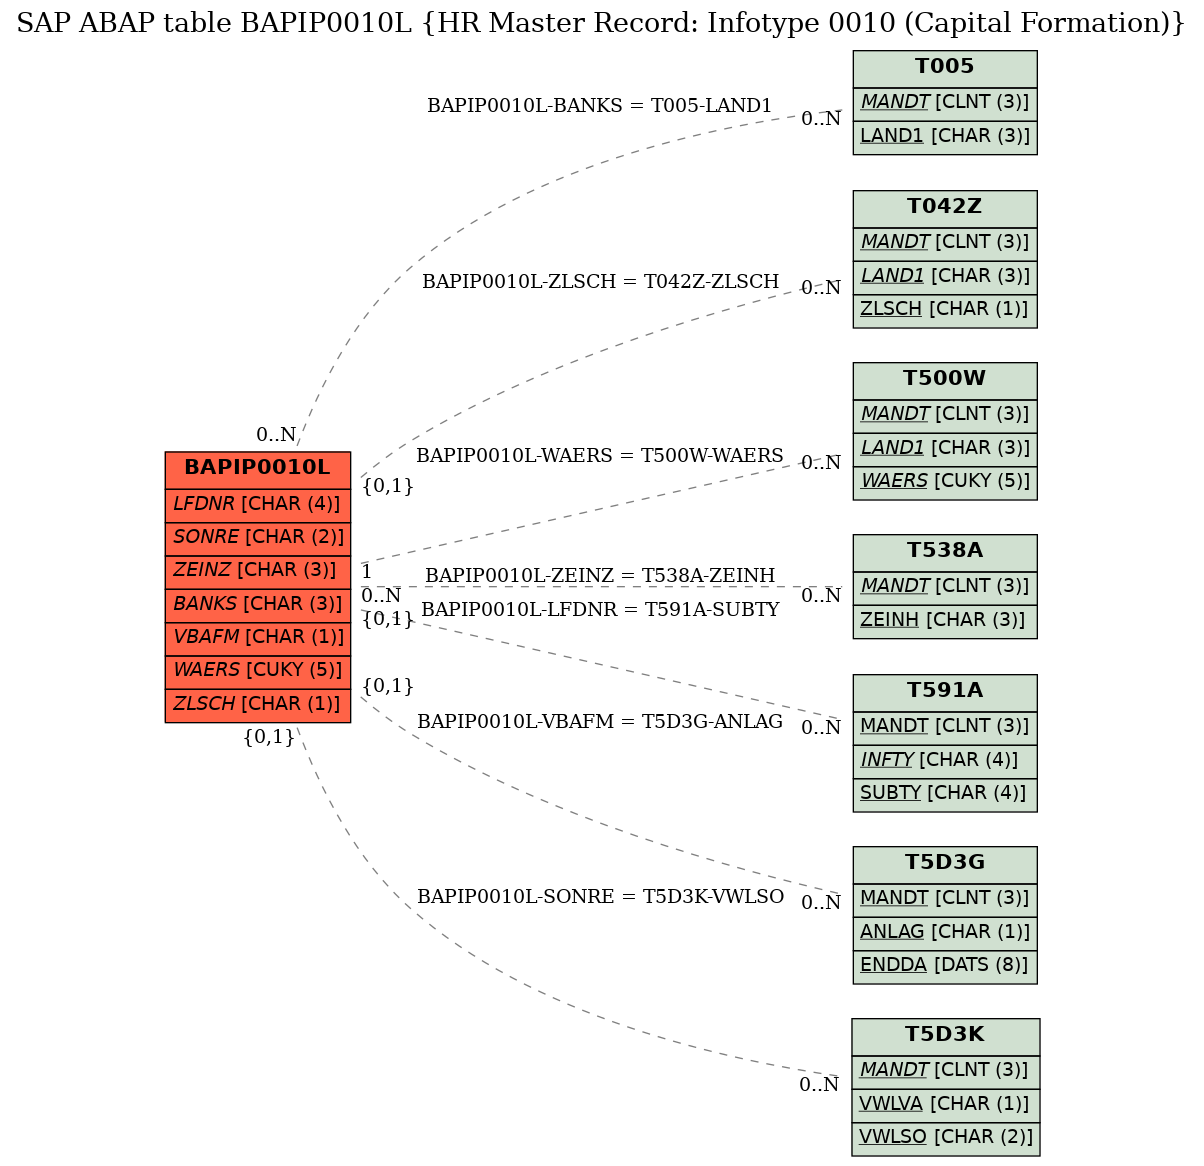Open the T538A table header
Viewport: 1204px width, 1166px height.
(x=945, y=552)
